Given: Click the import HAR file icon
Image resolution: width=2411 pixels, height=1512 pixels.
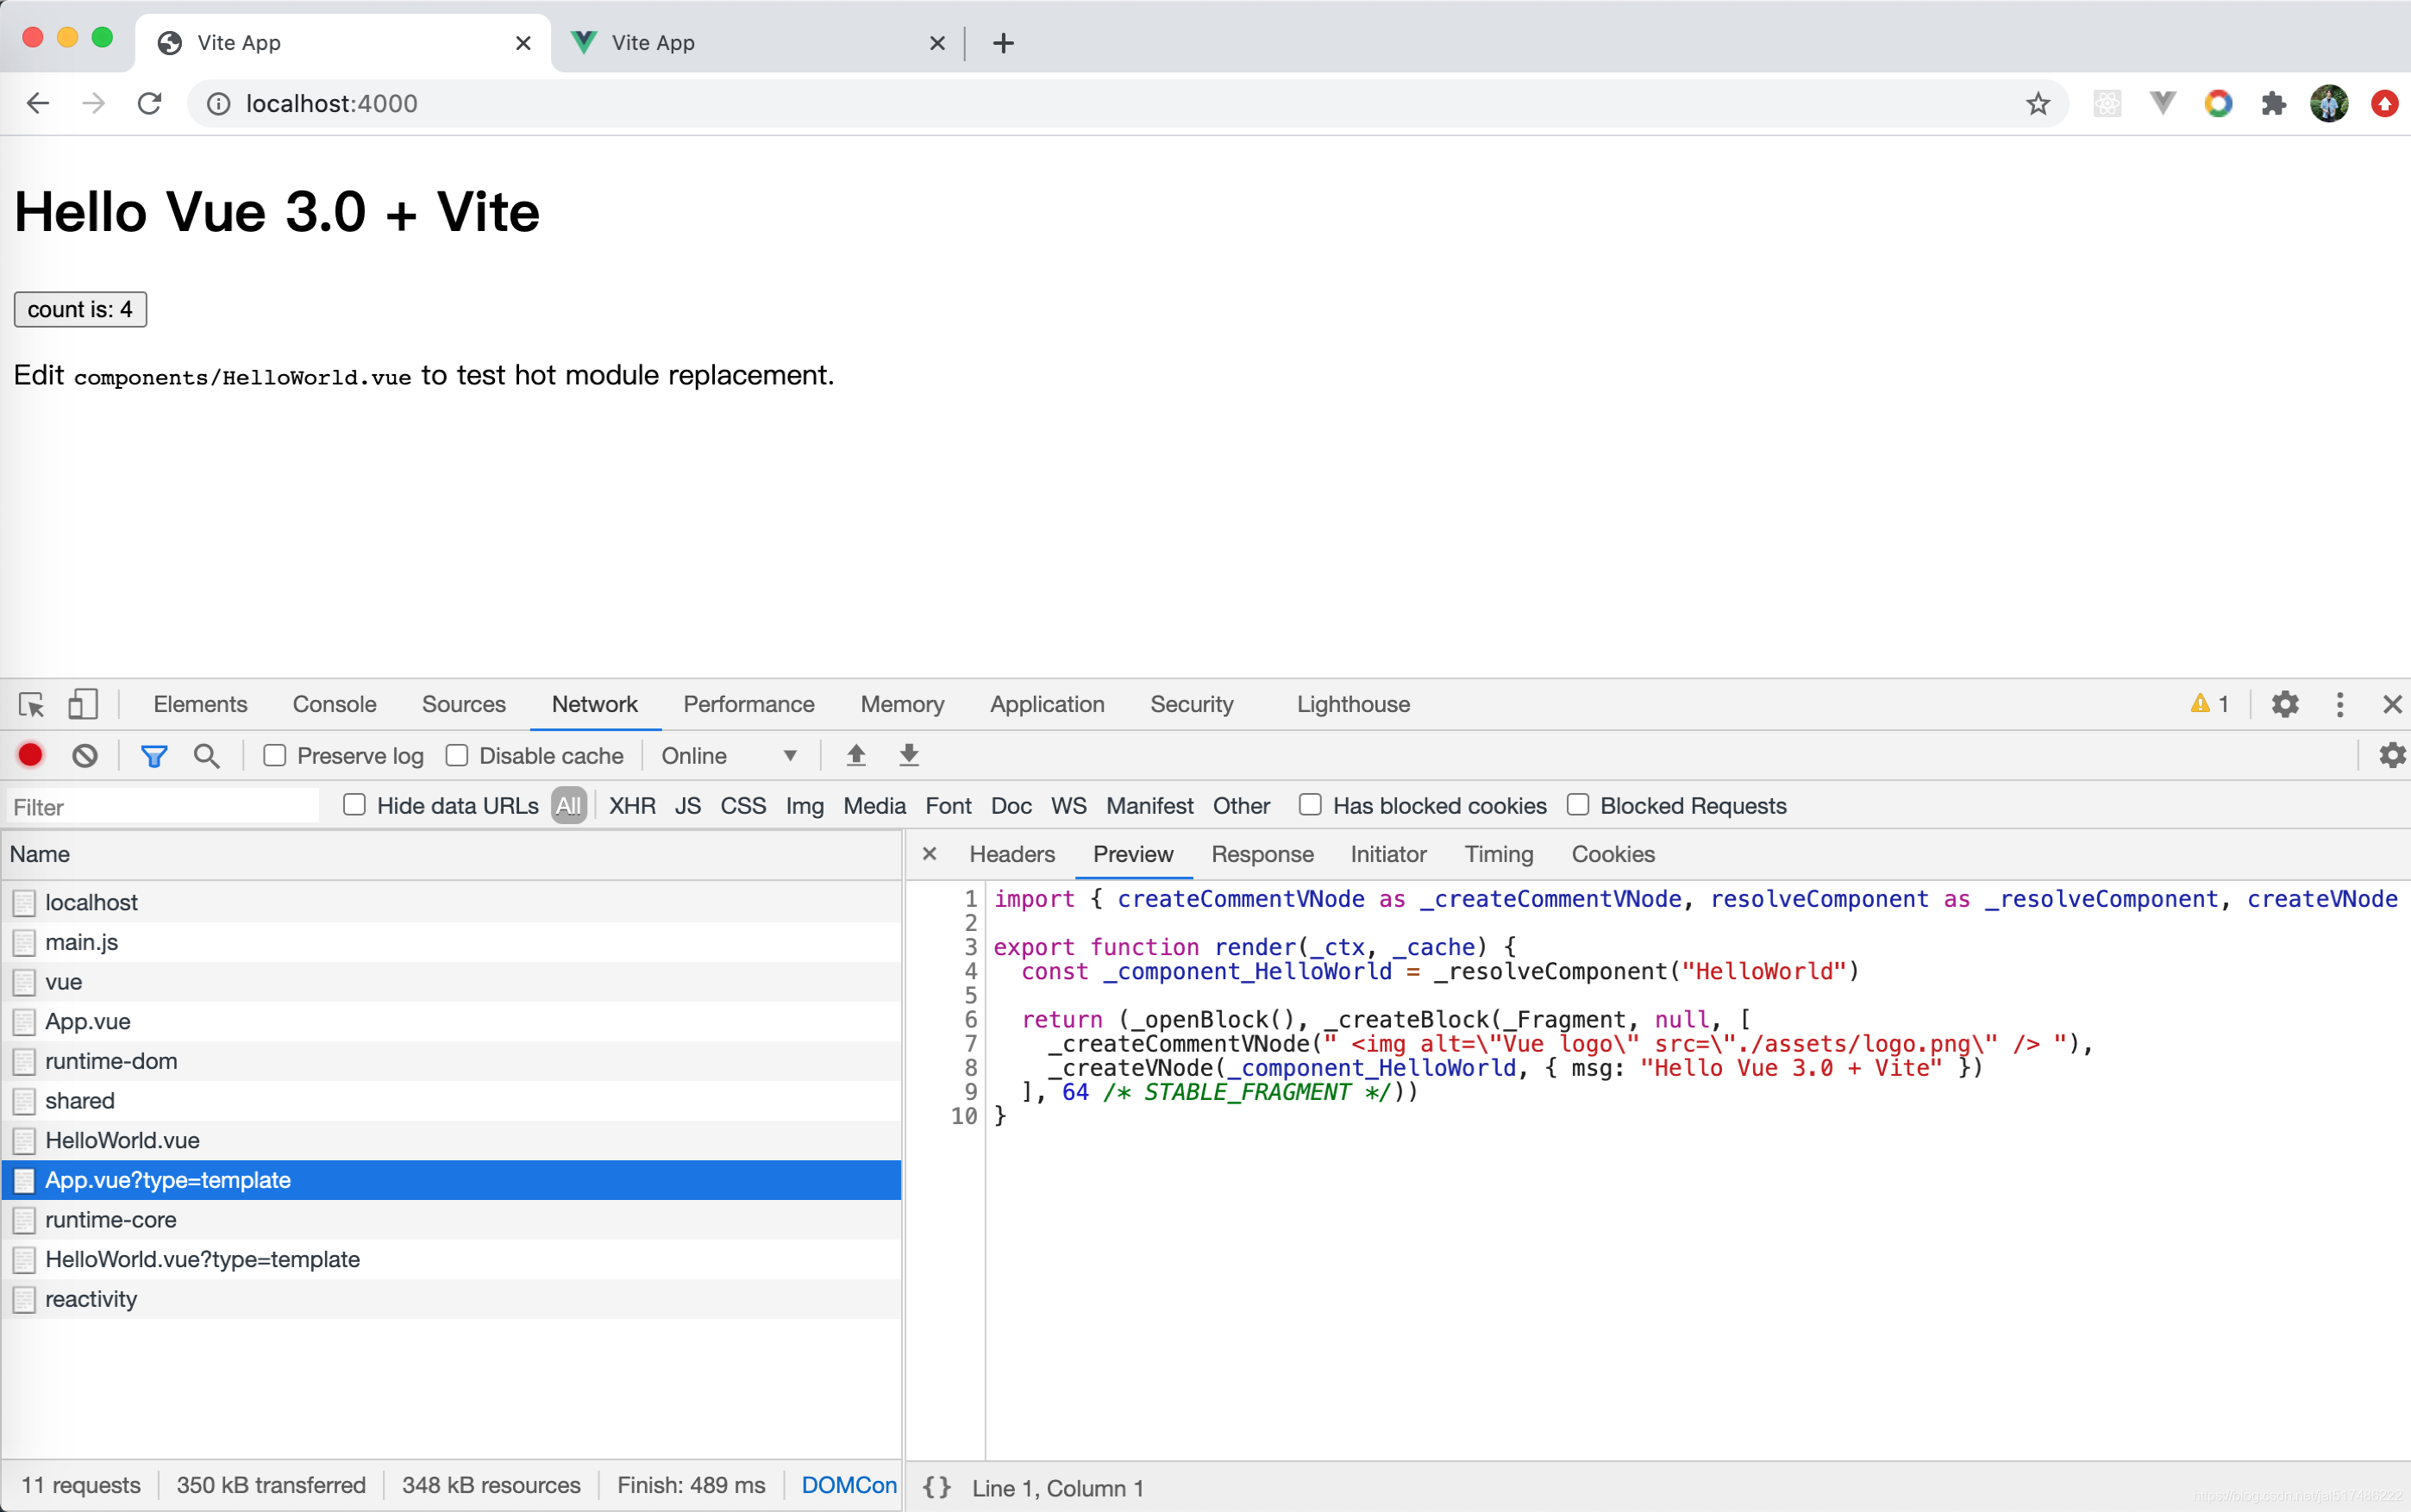Looking at the screenshot, I should (854, 754).
